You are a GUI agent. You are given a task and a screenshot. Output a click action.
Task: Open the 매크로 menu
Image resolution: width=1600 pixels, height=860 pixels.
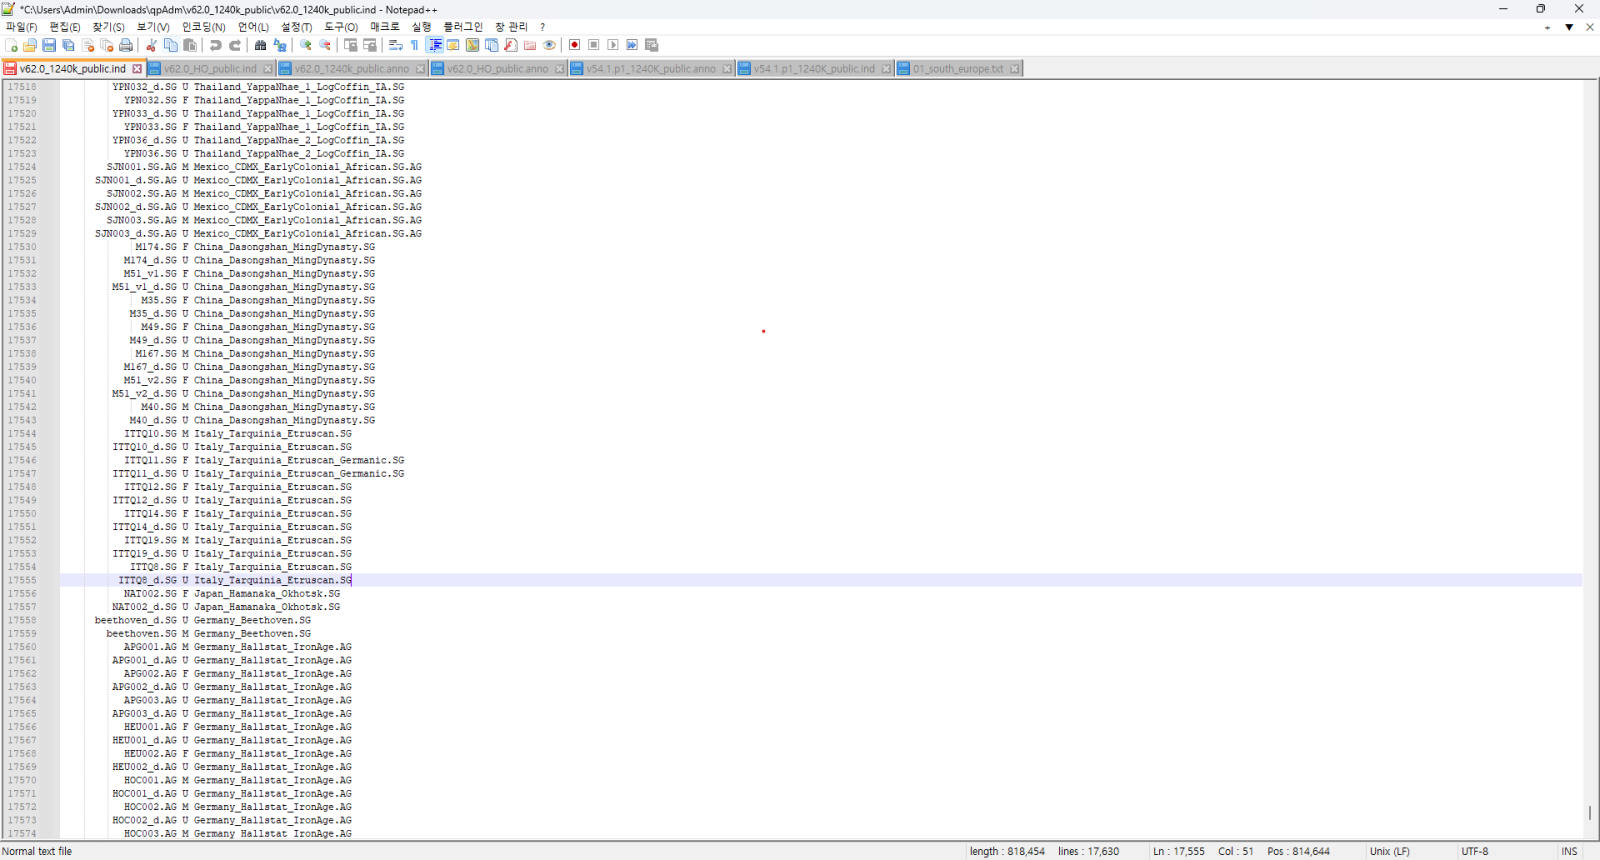(384, 27)
